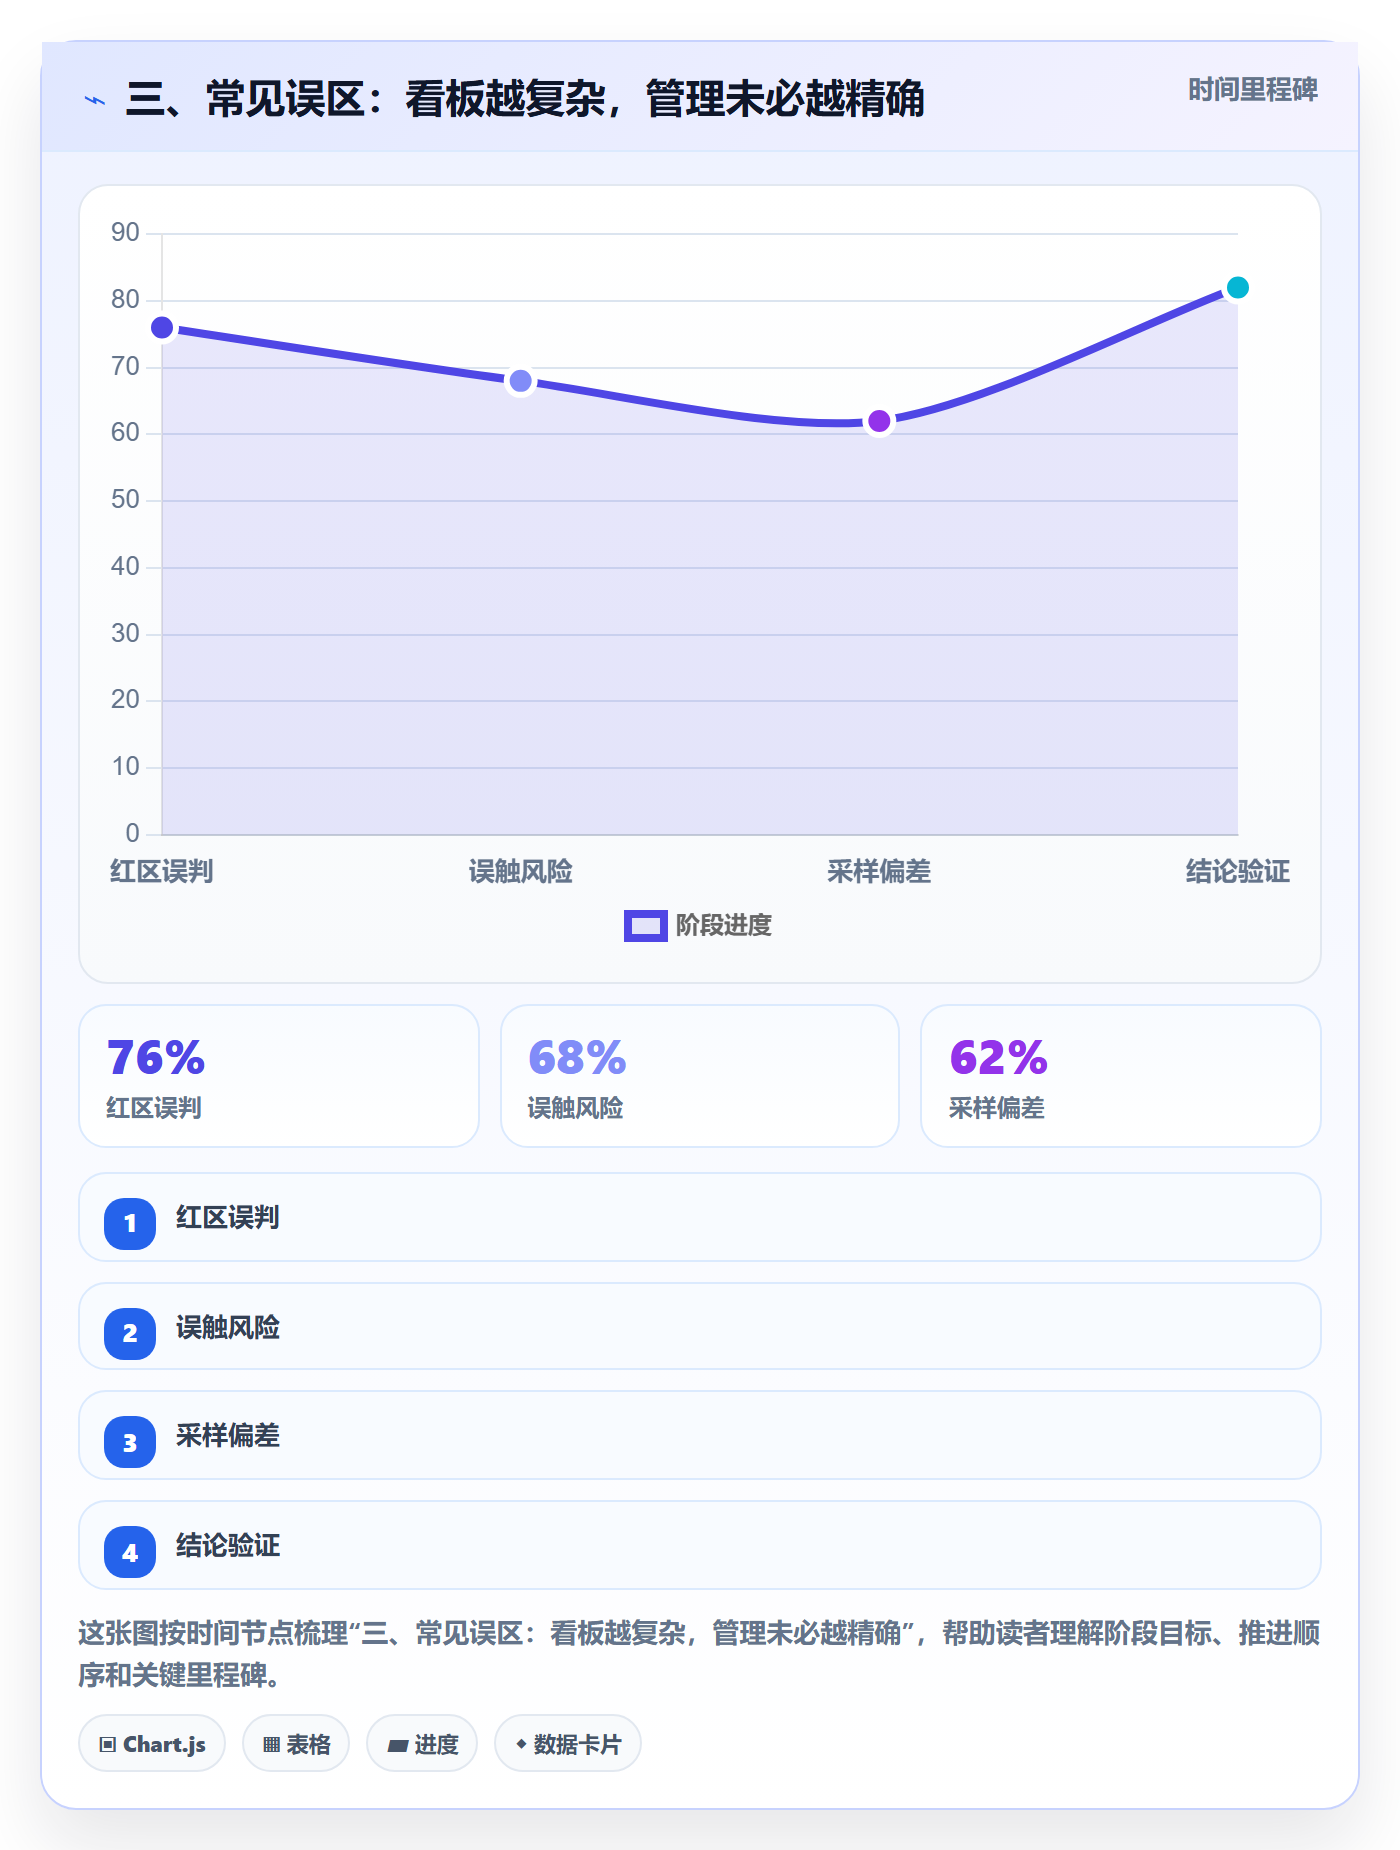This screenshot has width=1400, height=1850.
Task: Click the 表格 tag chip
Action: pyautogui.click(x=296, y=1744)
